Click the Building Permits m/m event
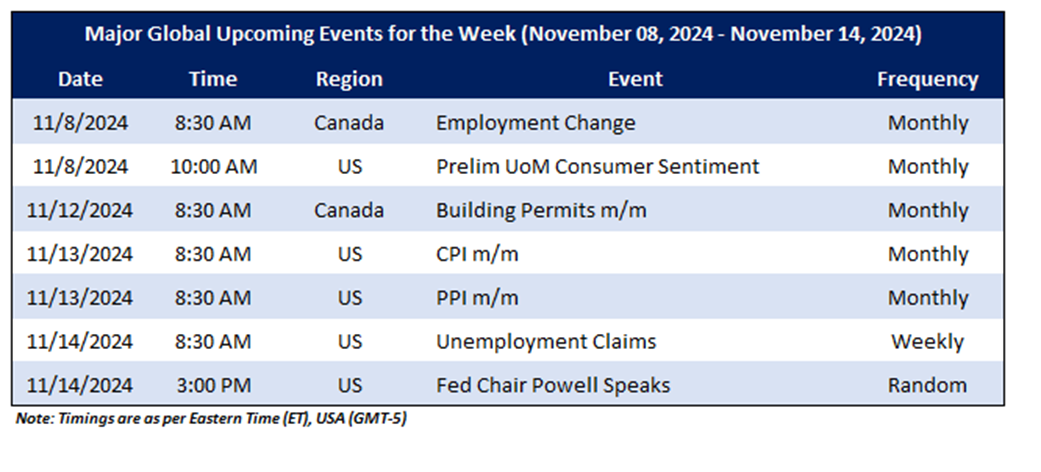1041x472 pixels. [x=541, y=211]
